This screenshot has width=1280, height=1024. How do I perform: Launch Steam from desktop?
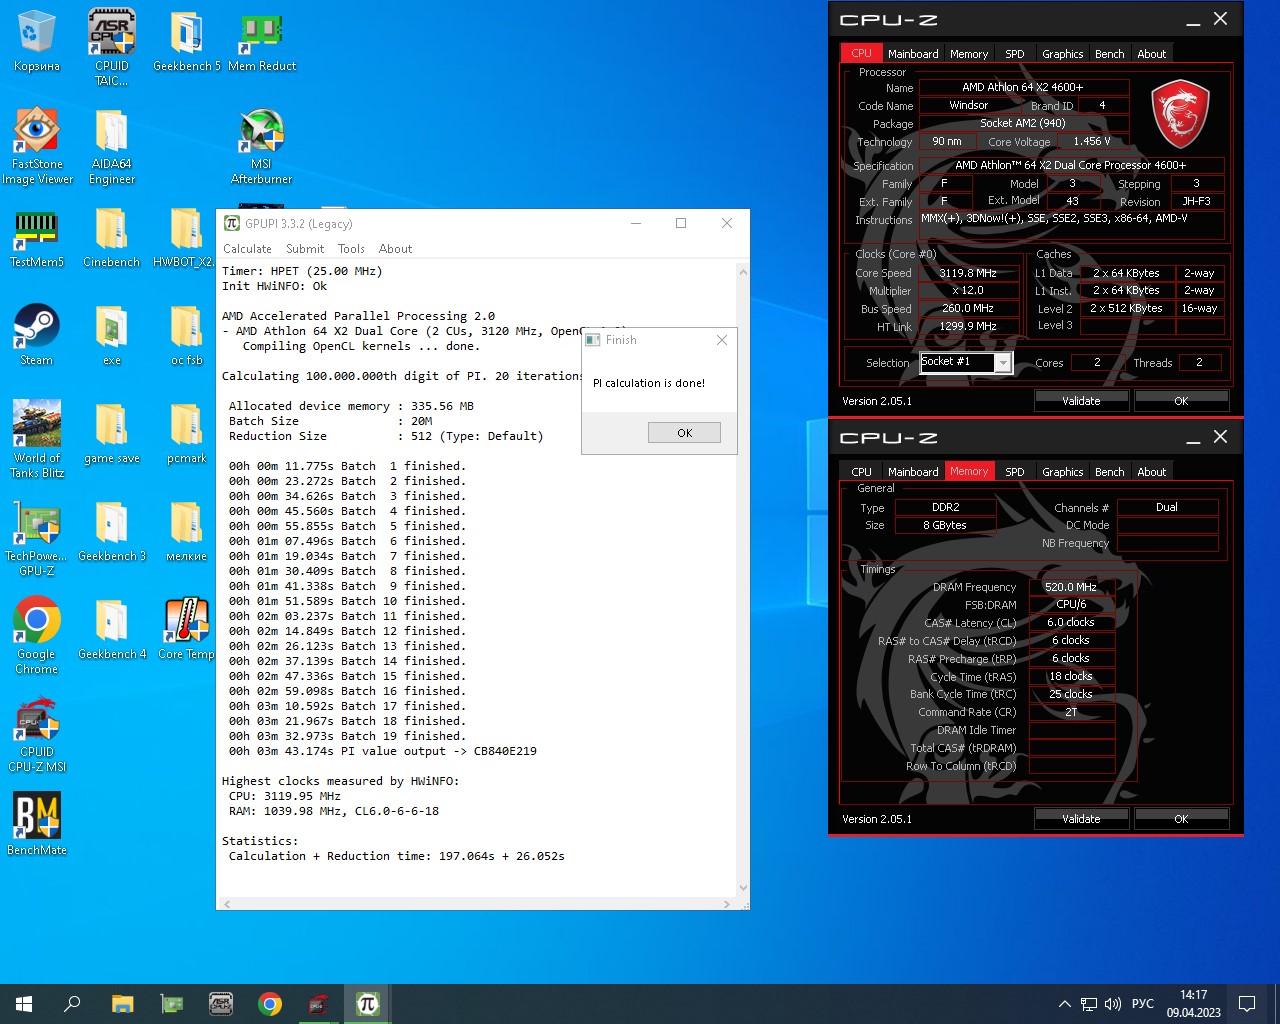click(37, 334)
